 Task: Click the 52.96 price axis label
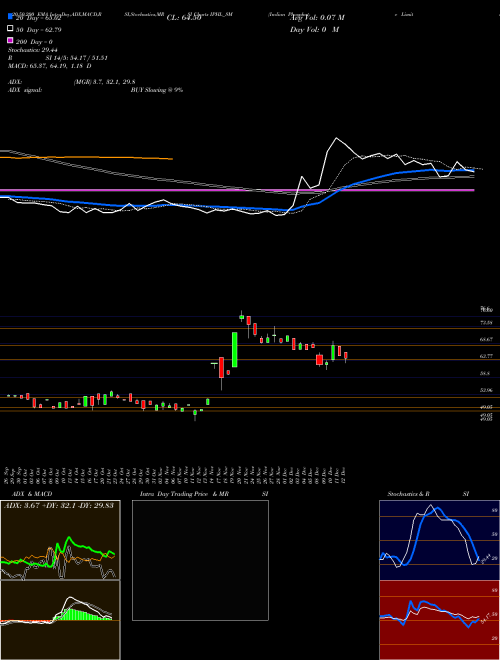click(x=486, y=390)
